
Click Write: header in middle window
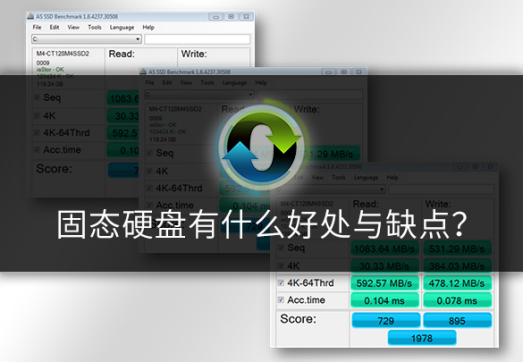pos(307,109)
